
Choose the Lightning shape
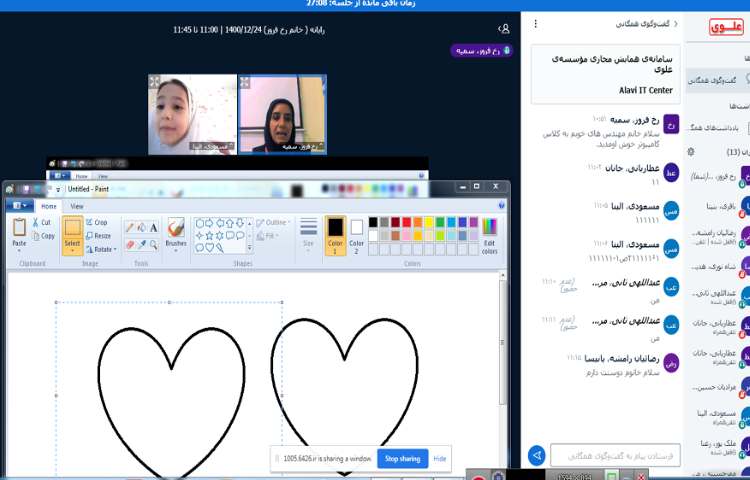point(220,248)
